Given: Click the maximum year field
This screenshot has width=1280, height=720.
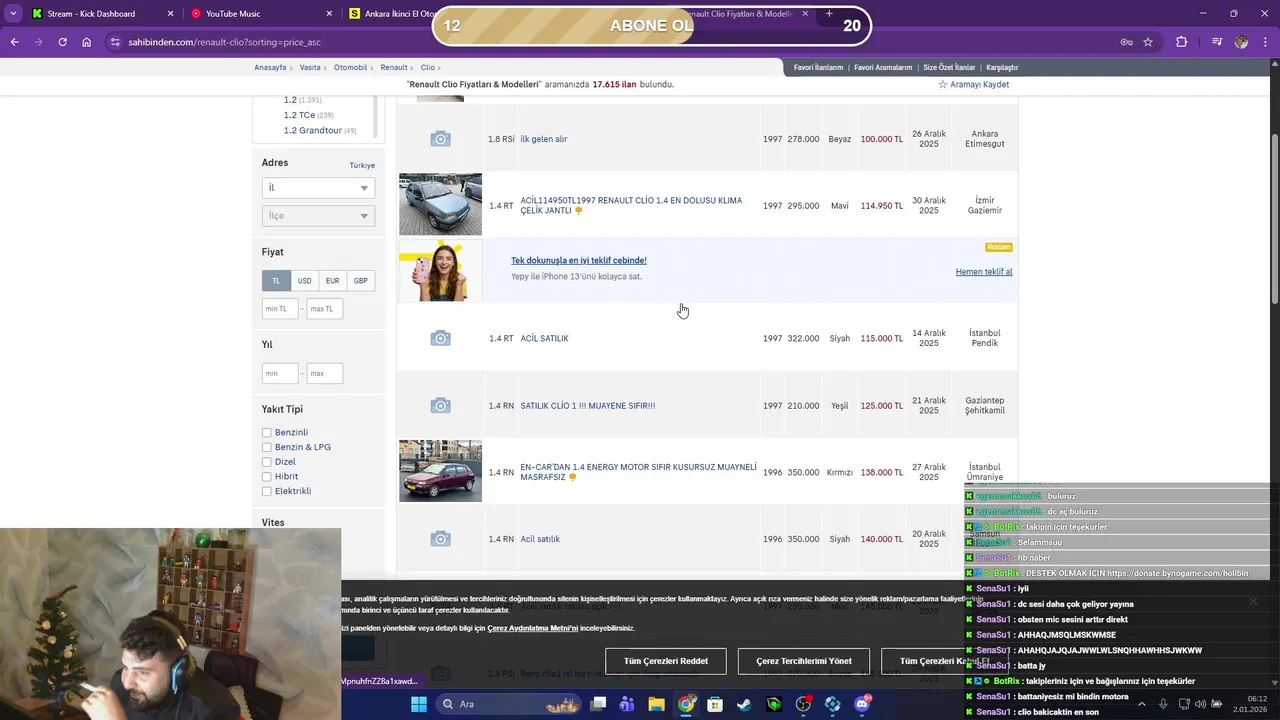Looking at the screenshot, I should (325, 374).
